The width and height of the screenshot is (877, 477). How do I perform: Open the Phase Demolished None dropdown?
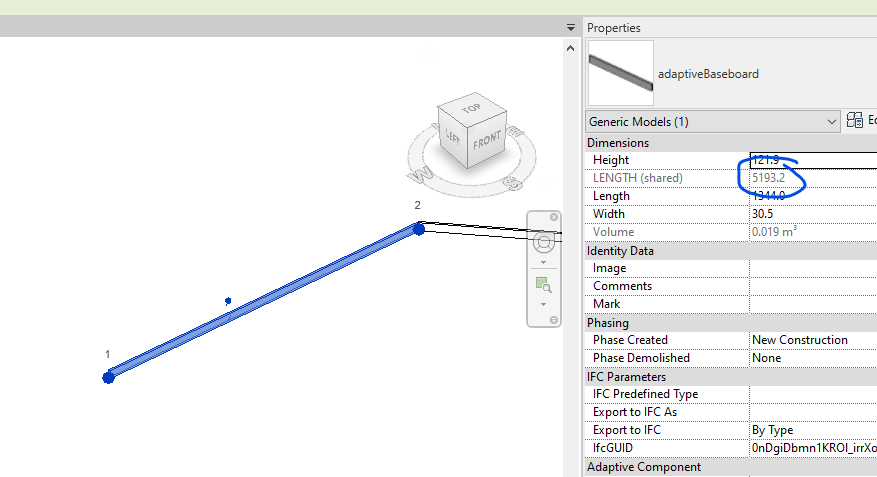point(813,357)
